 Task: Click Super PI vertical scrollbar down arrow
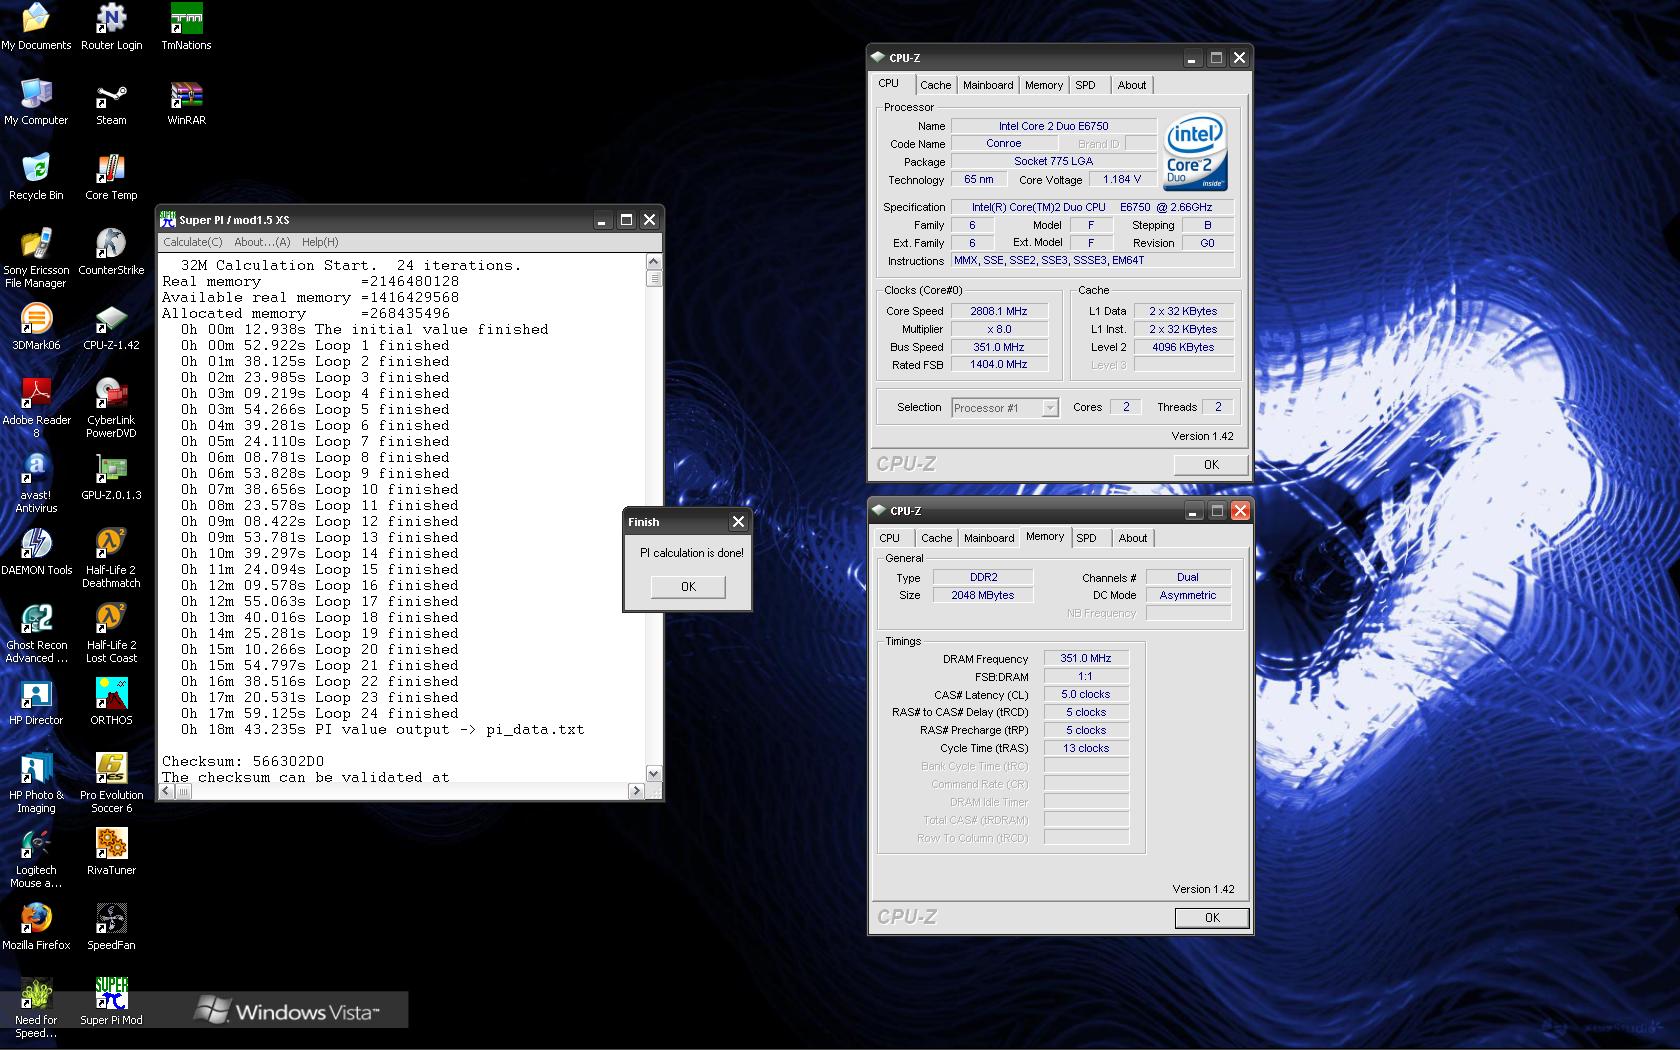(x=653, y=773)
